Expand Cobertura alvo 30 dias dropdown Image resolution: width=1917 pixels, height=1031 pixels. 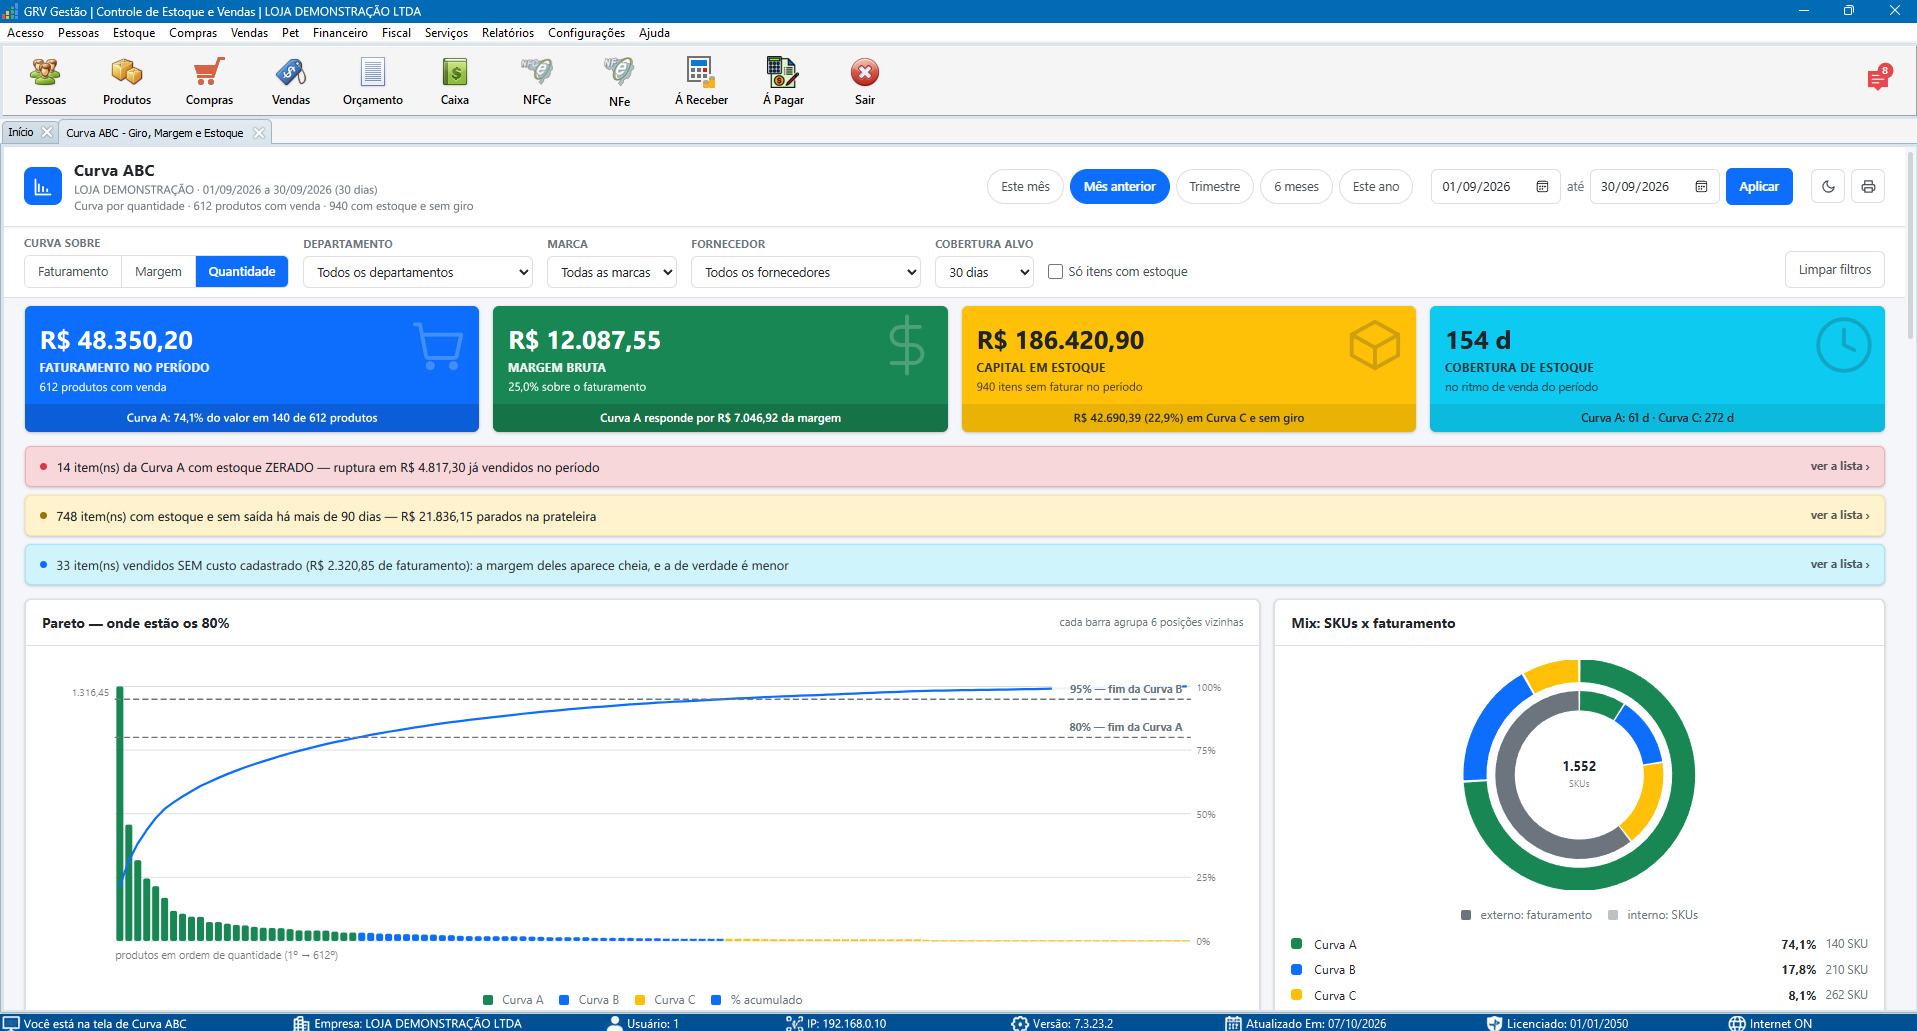pos(984,272)
